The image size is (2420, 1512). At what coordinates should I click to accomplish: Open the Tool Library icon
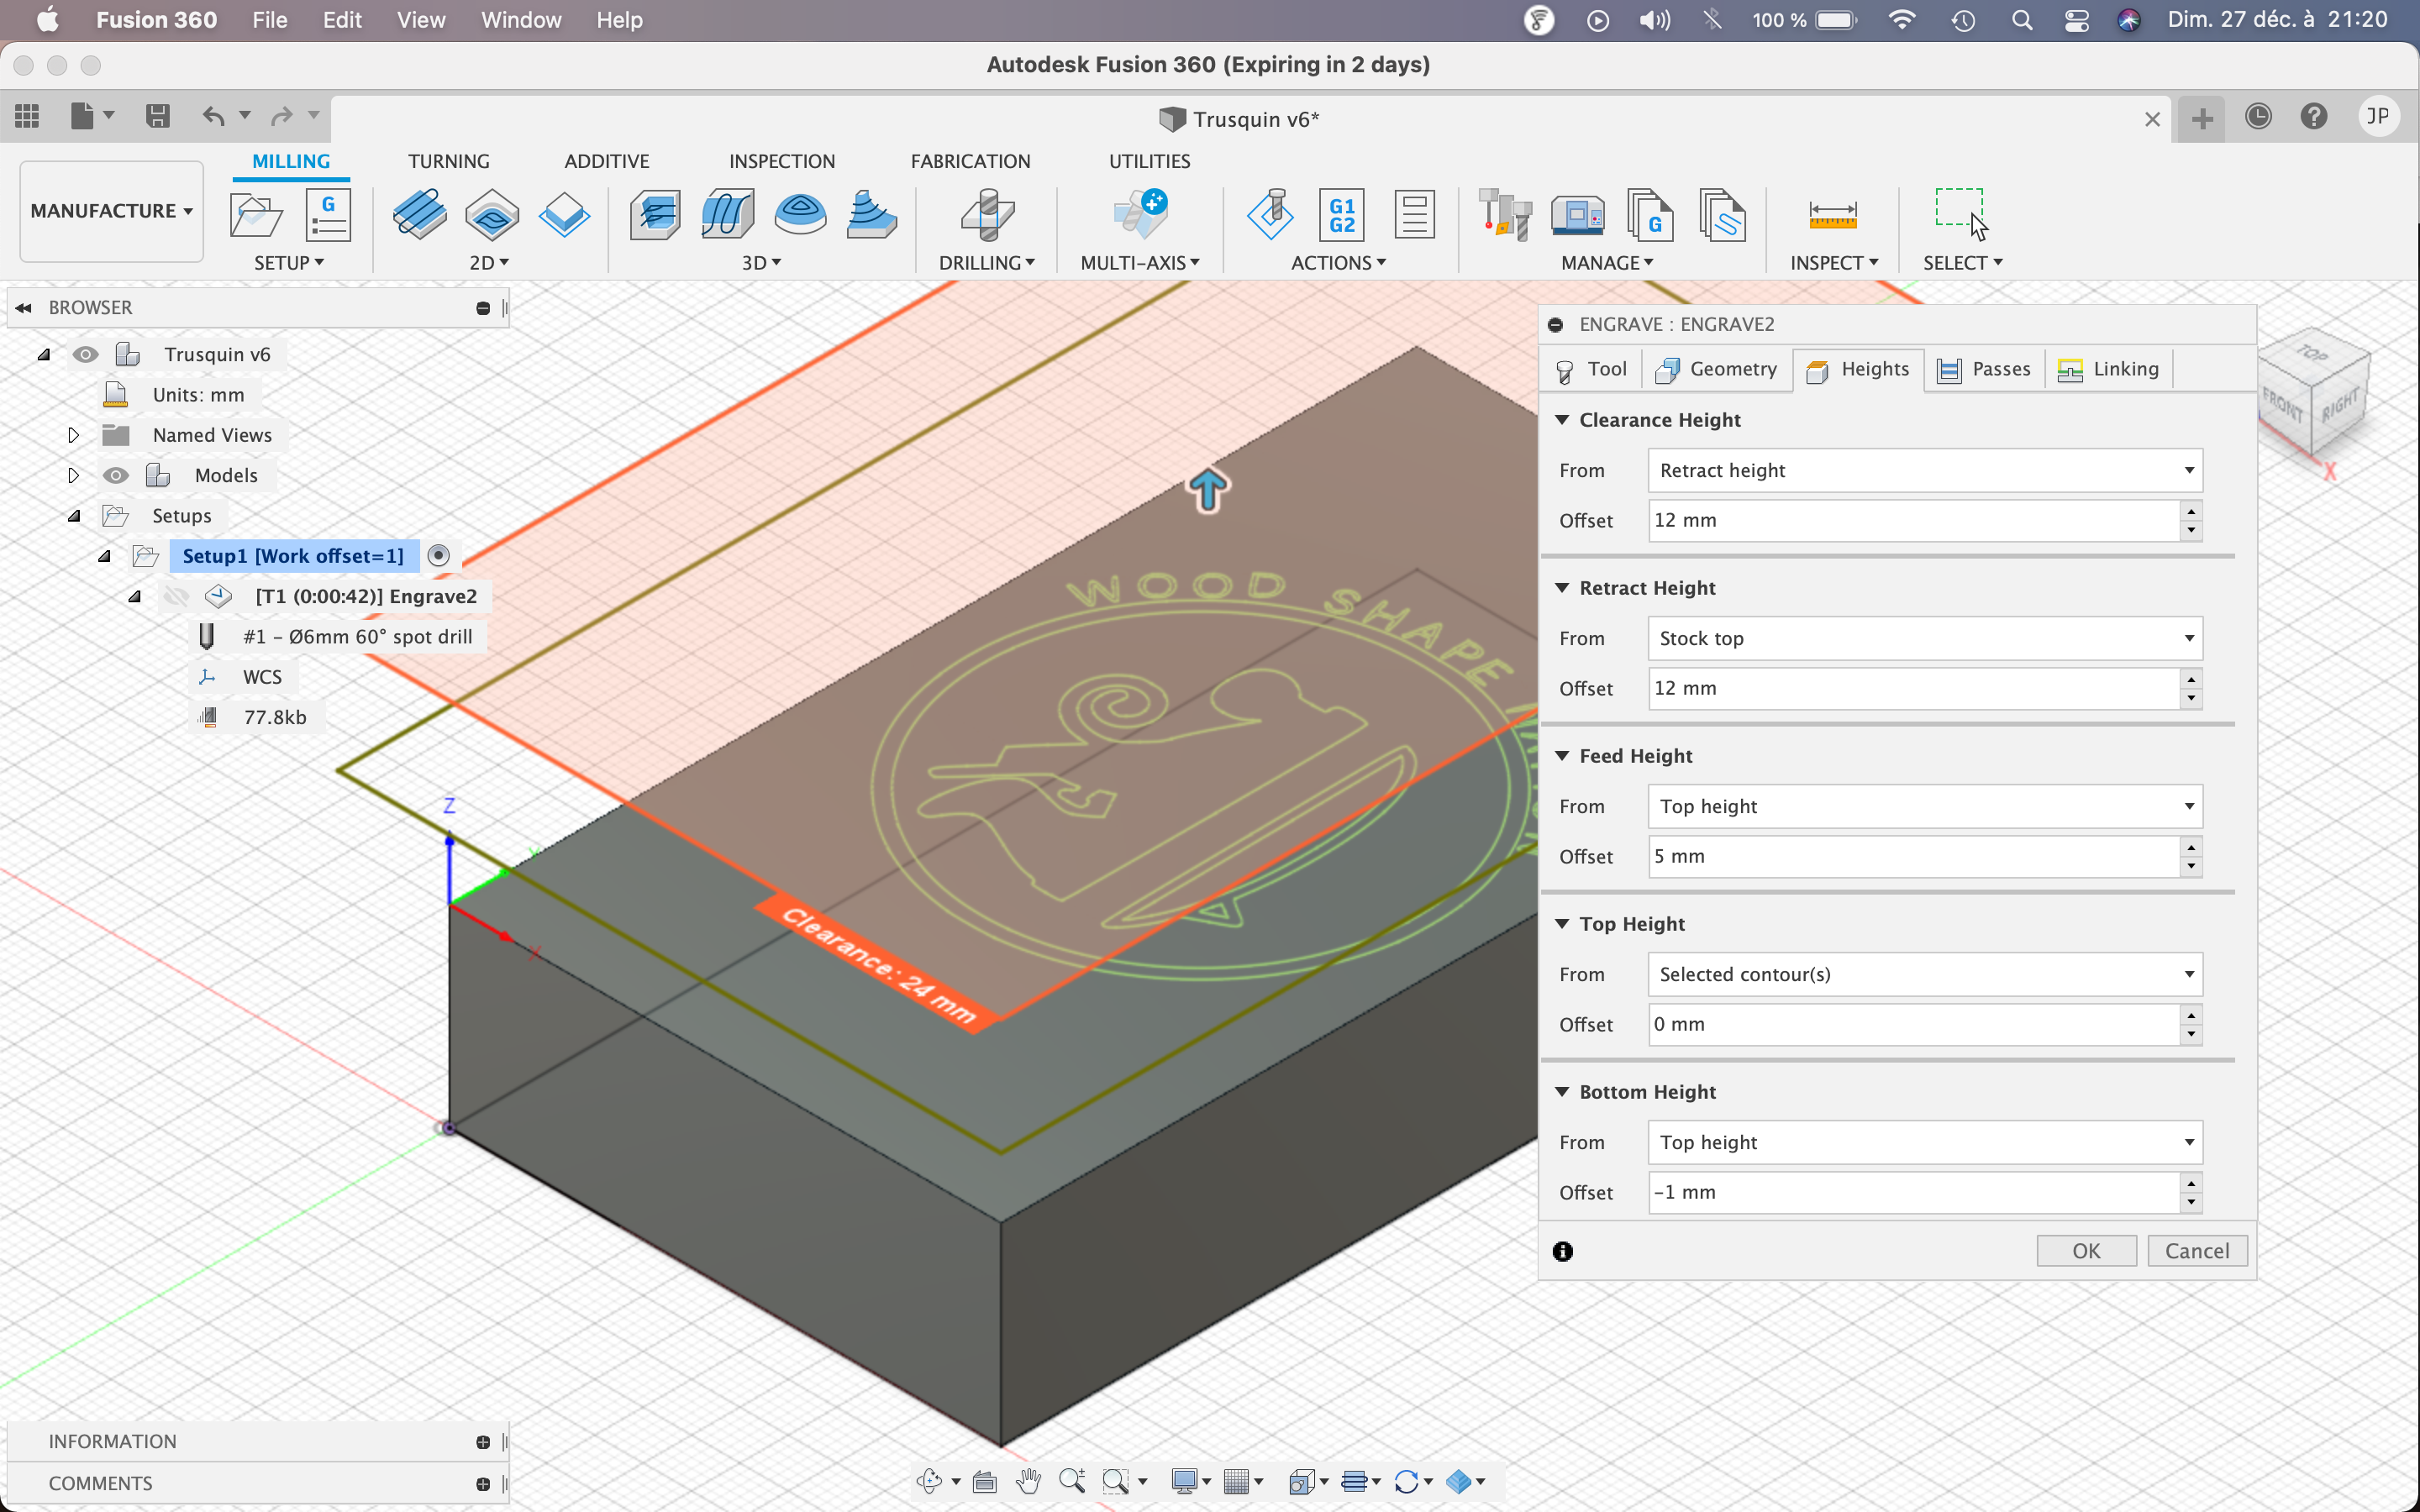coord(1504,215)
